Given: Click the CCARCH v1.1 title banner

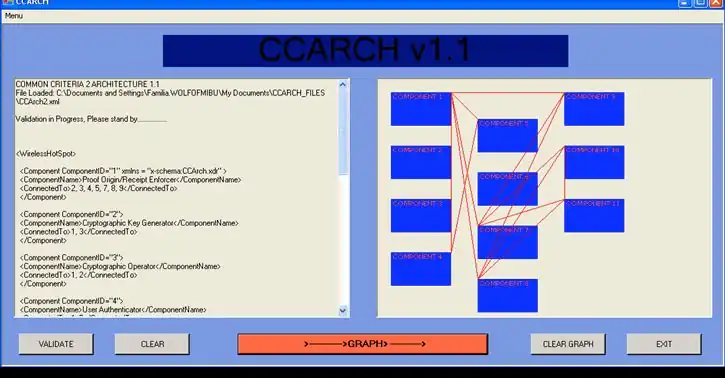Looking at the screenshot, I should 365,51.
